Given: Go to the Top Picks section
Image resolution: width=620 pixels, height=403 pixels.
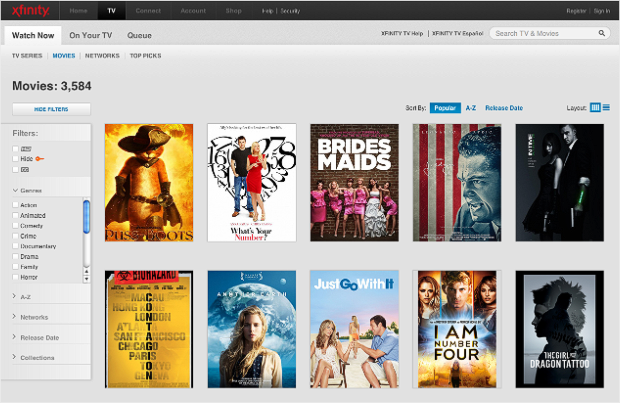Looking at the screenshot, I should pos(146,56).
